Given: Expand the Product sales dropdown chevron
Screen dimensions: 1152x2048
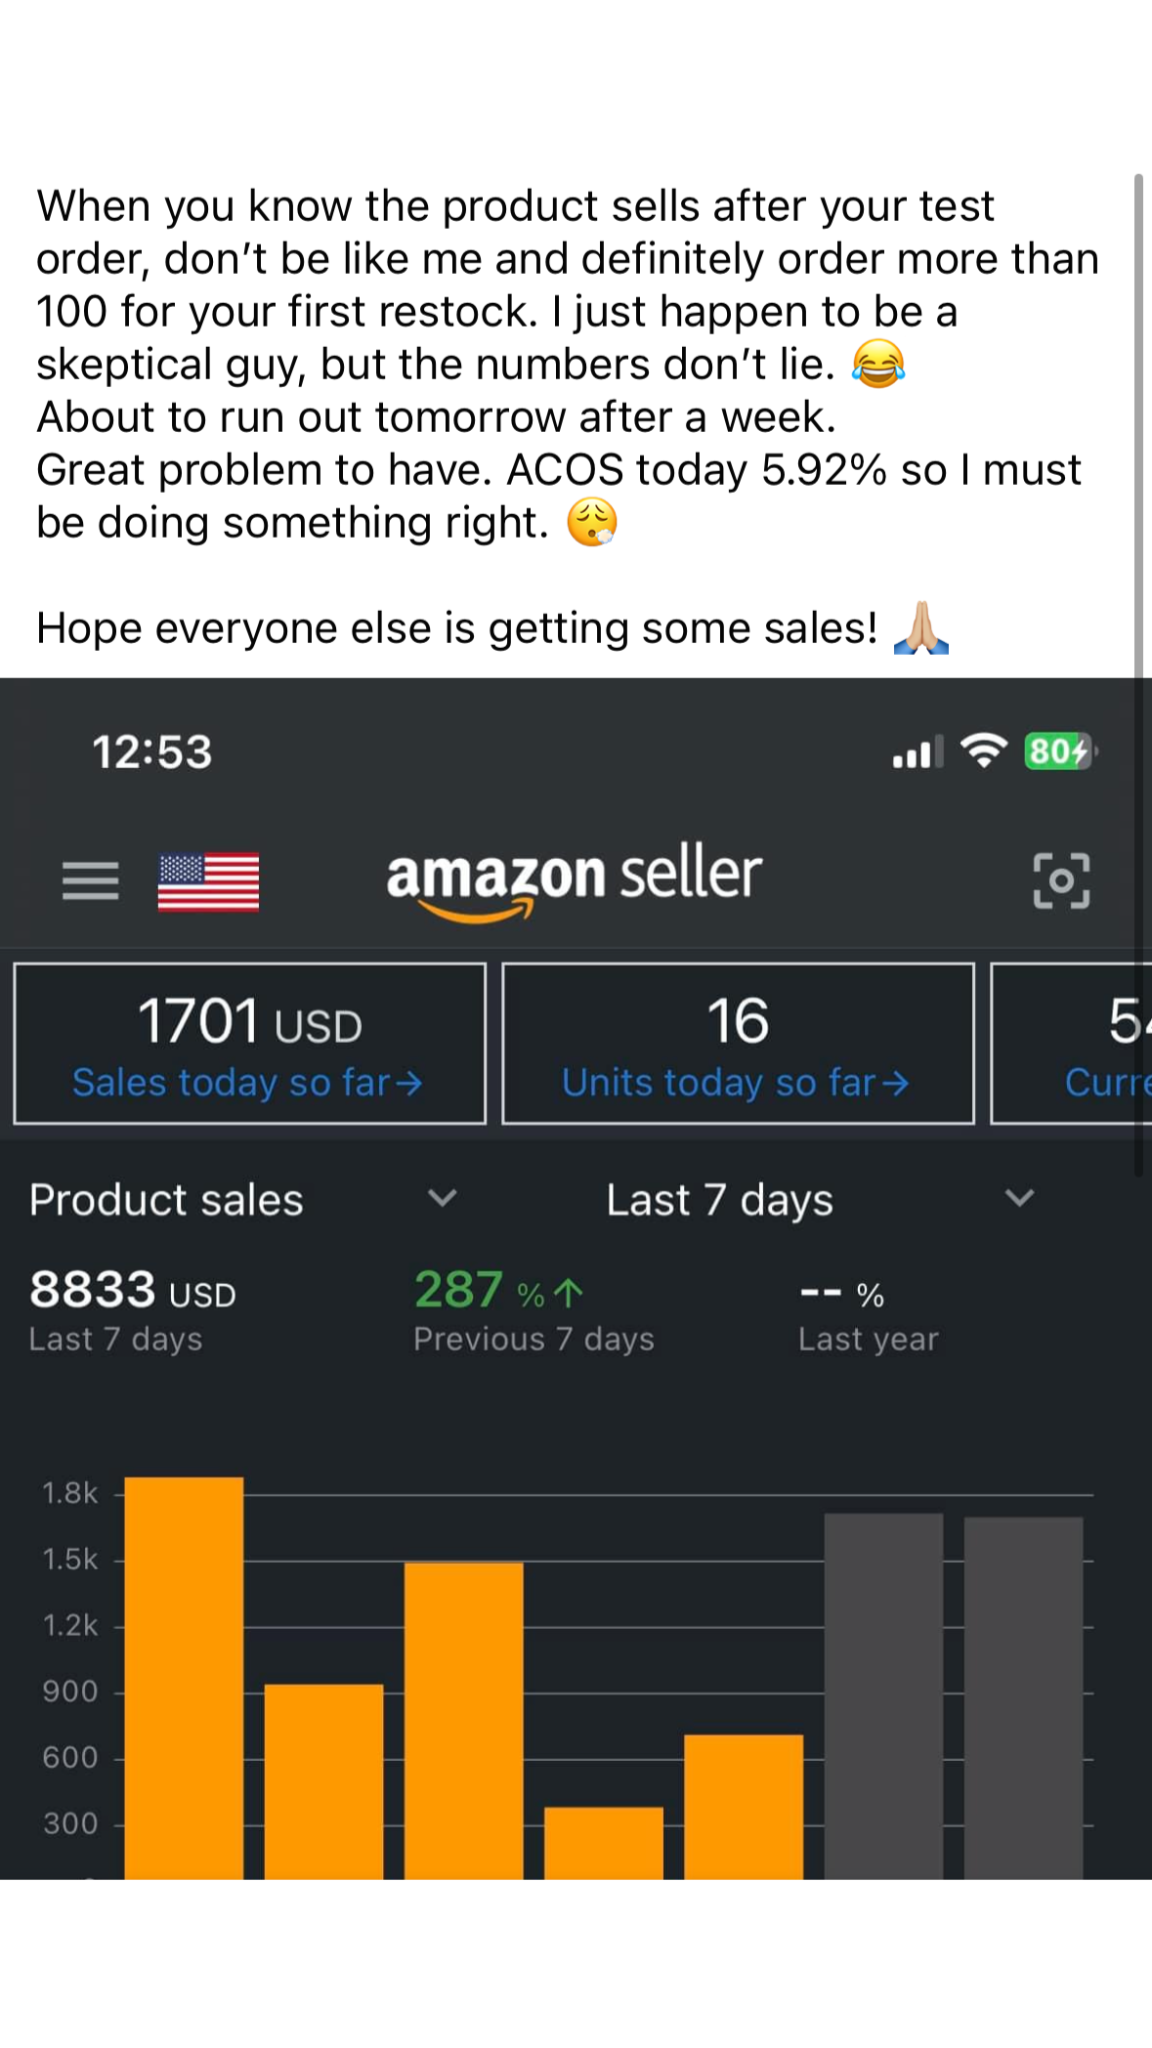Looking at the screenshot, I should coord(442,1198).
